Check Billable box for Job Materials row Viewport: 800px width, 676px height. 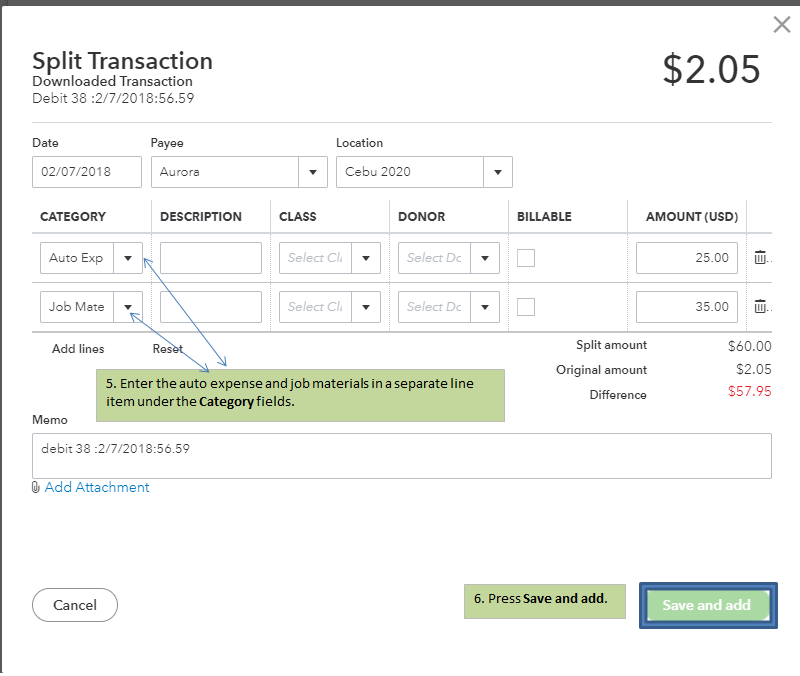(526, 307)
